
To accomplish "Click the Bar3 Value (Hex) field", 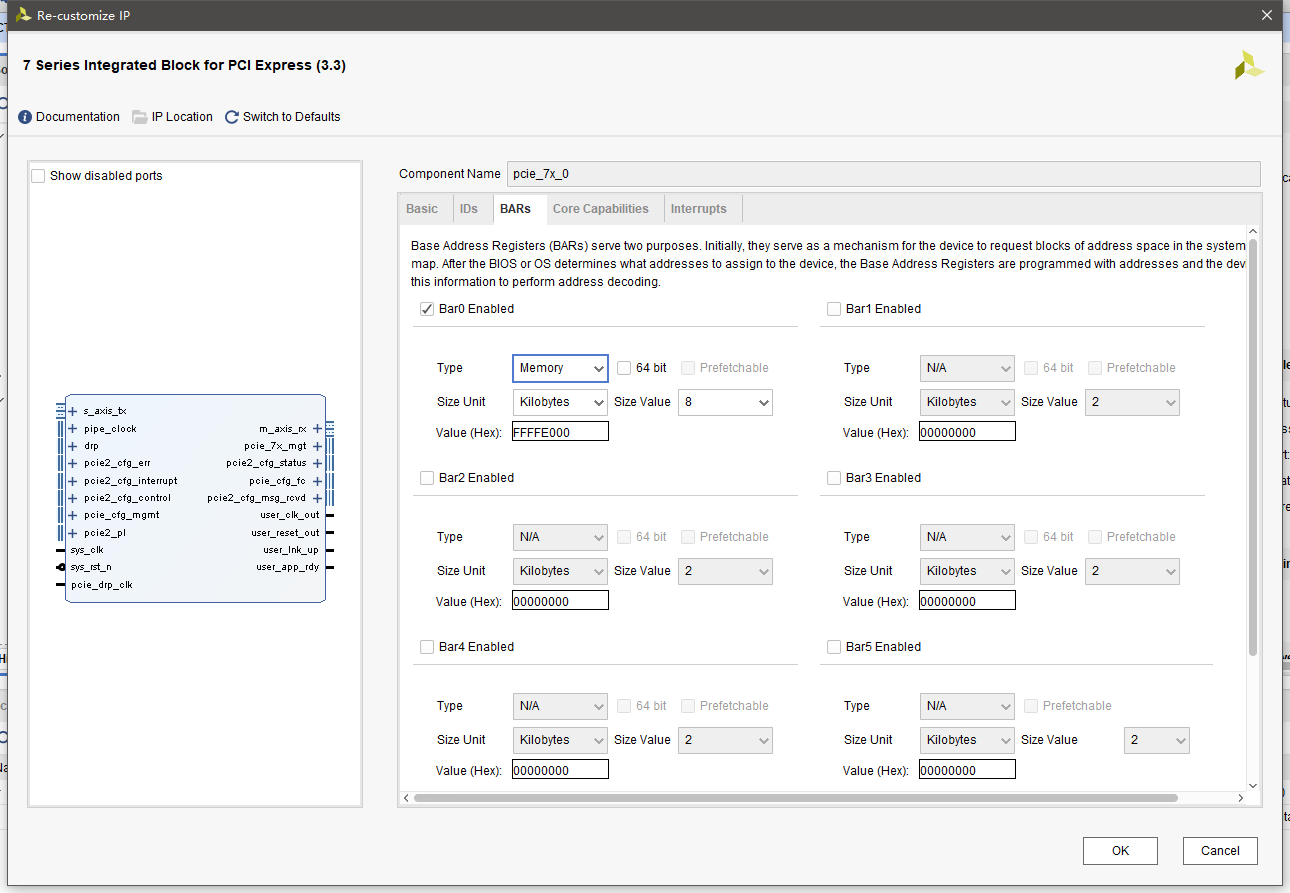I will pyautogui.click(x=967, y=601).
